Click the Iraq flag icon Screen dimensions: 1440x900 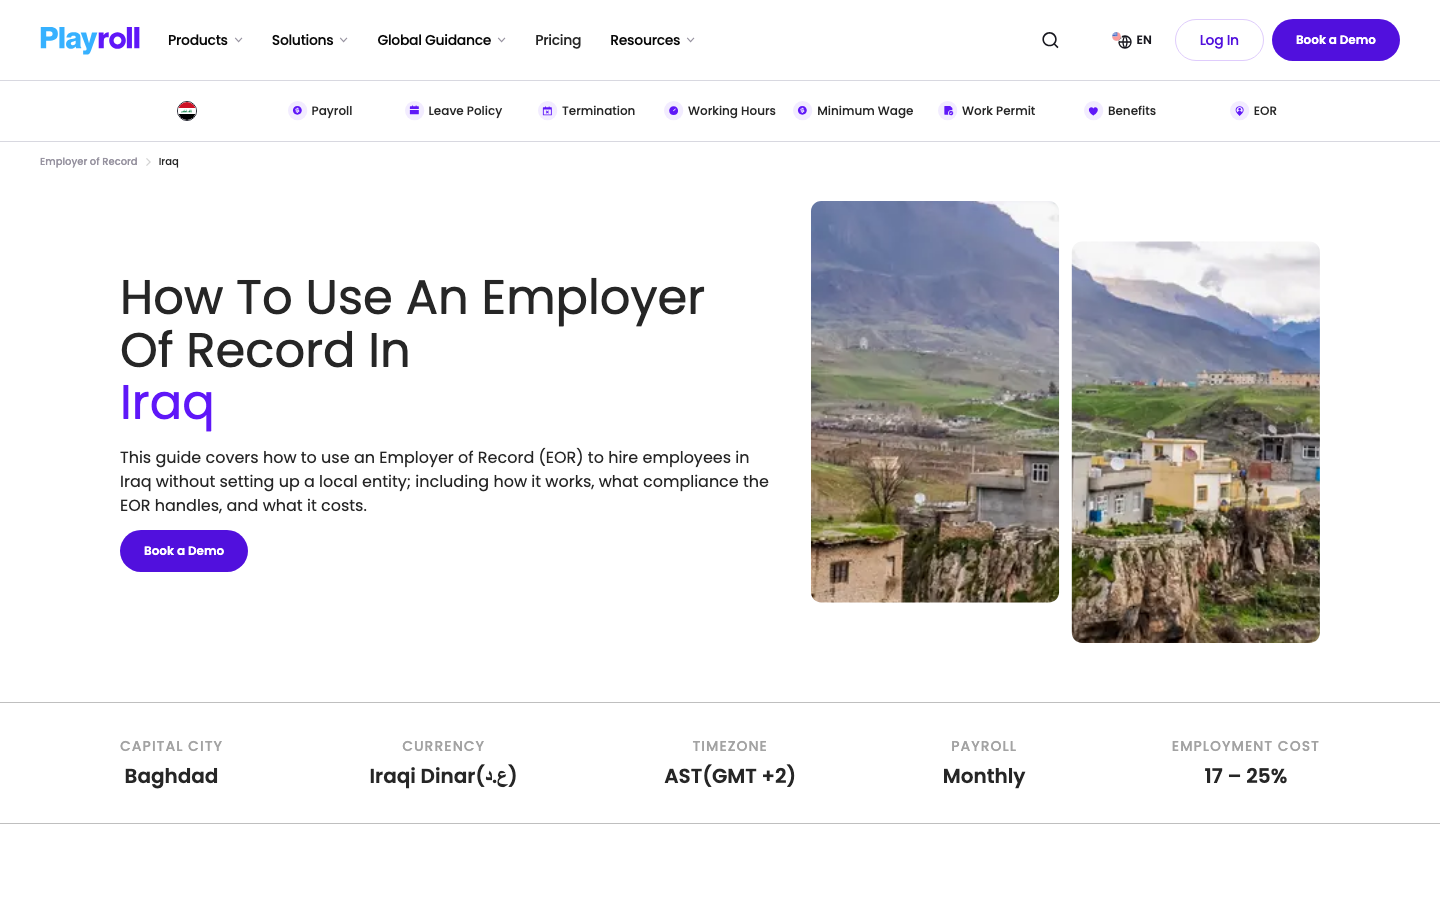187,111
